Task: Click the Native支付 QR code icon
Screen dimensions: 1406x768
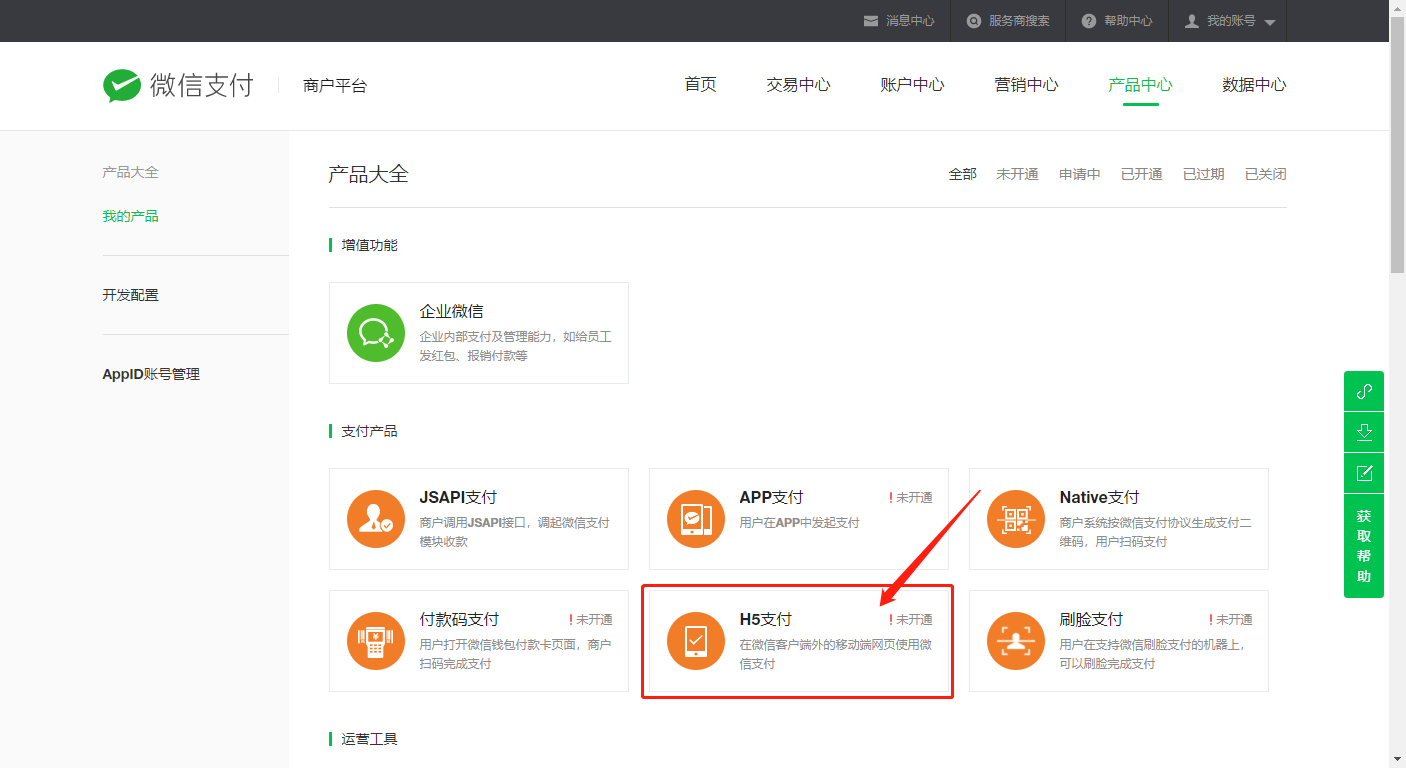Action: click(x=1016, y=519)
